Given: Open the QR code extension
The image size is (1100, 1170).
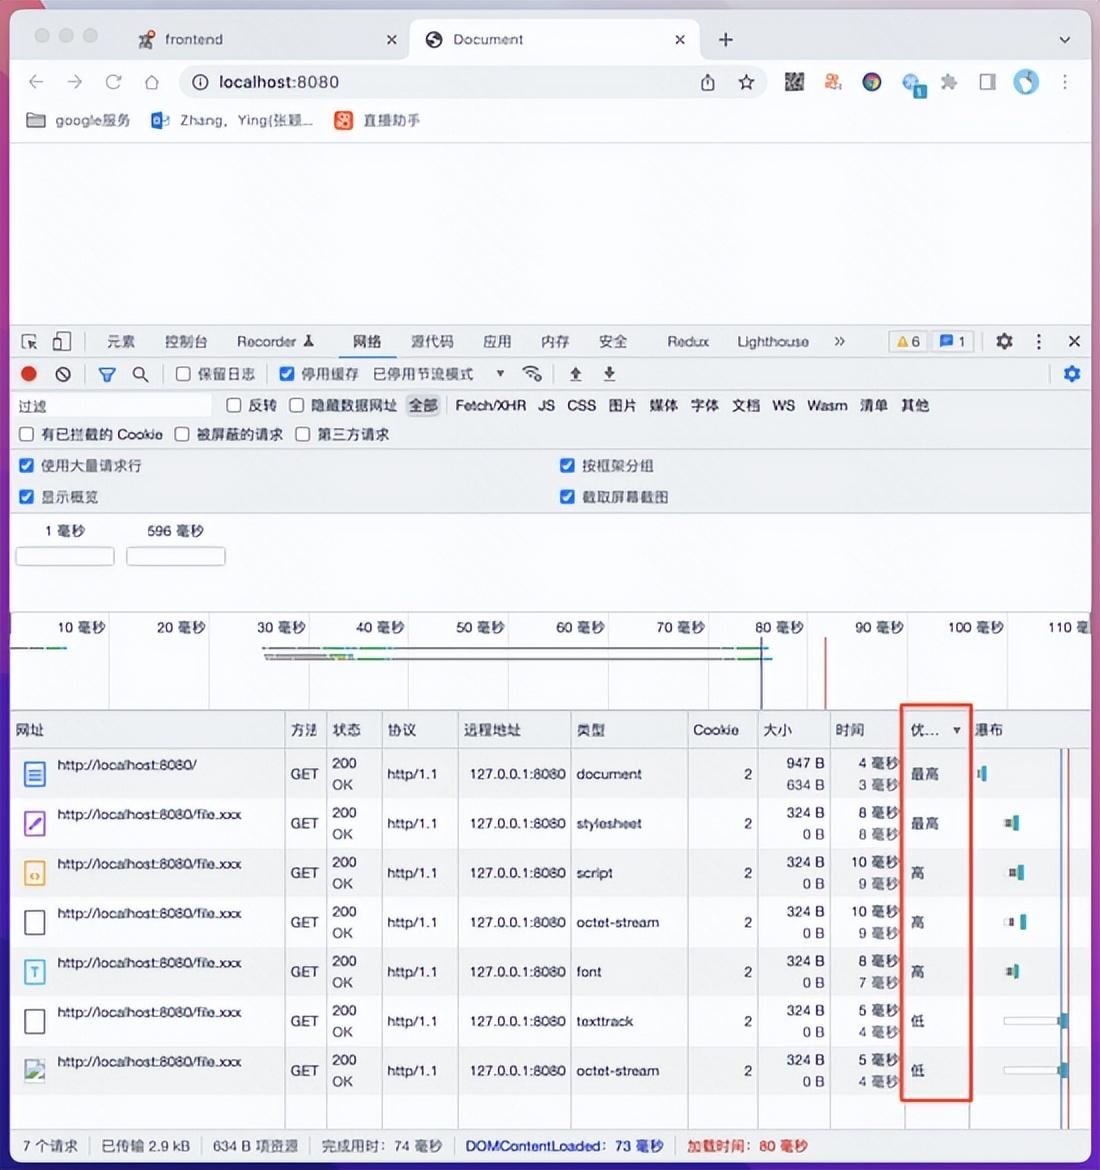Looking at the screenshot, I should tap(794, 82).
